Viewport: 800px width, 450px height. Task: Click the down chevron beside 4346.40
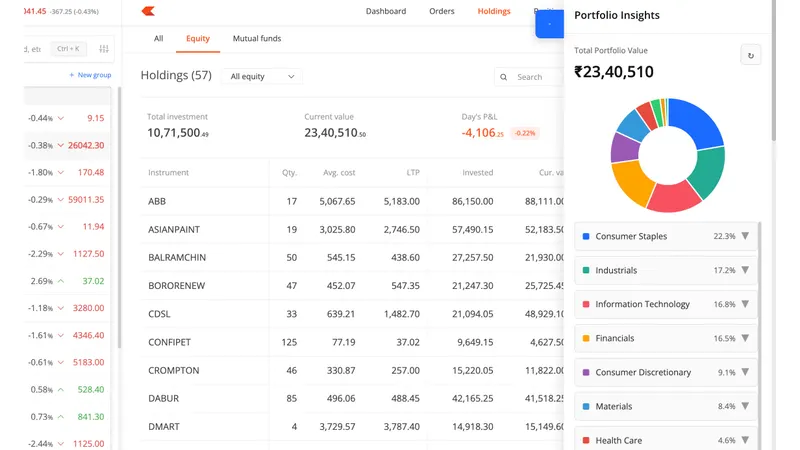coord(61,335)
